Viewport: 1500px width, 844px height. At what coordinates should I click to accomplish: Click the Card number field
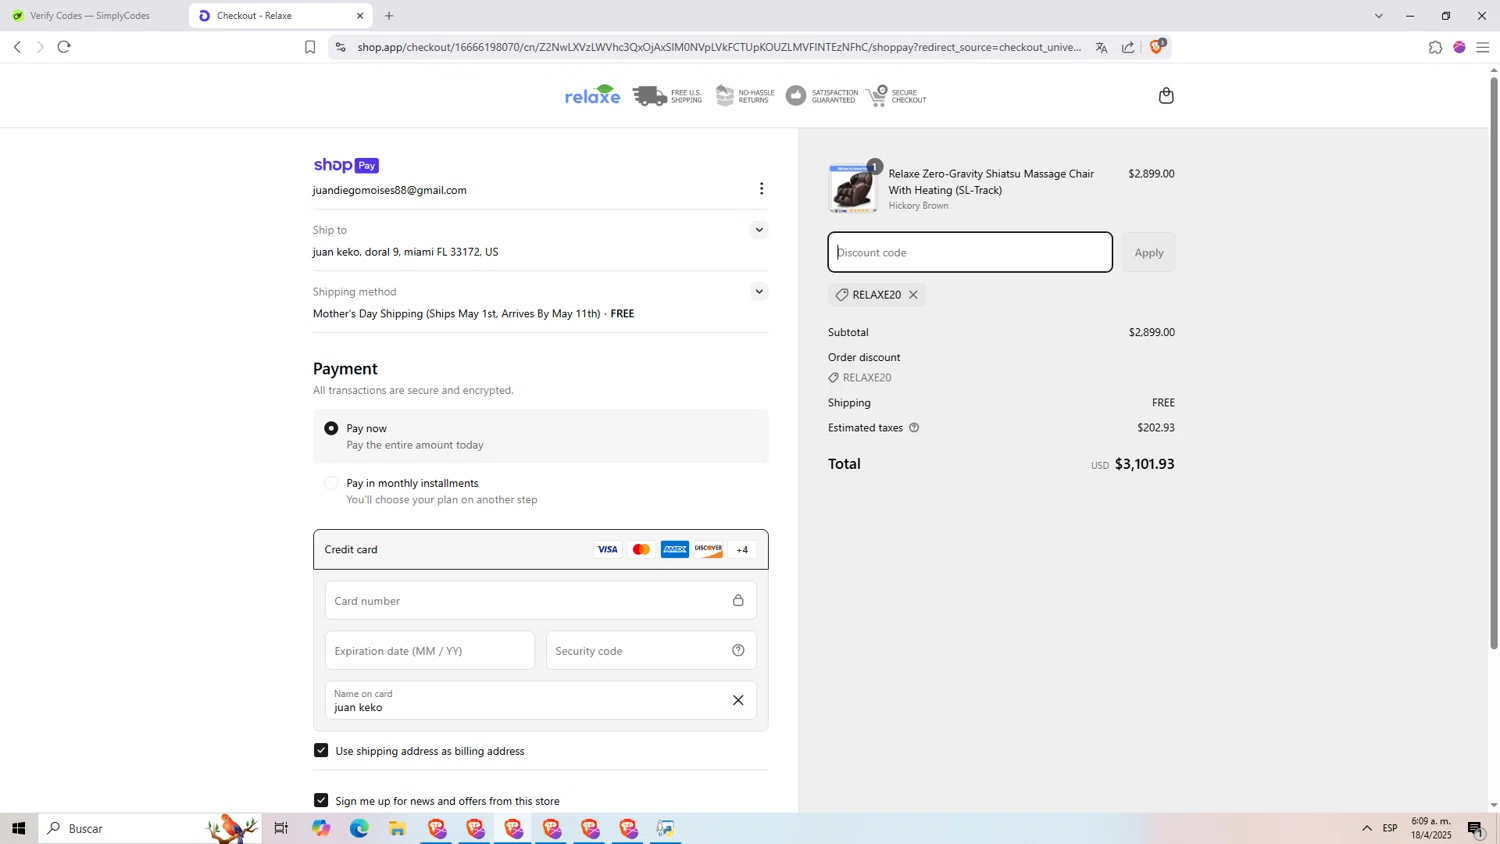[x=540, y=601]
